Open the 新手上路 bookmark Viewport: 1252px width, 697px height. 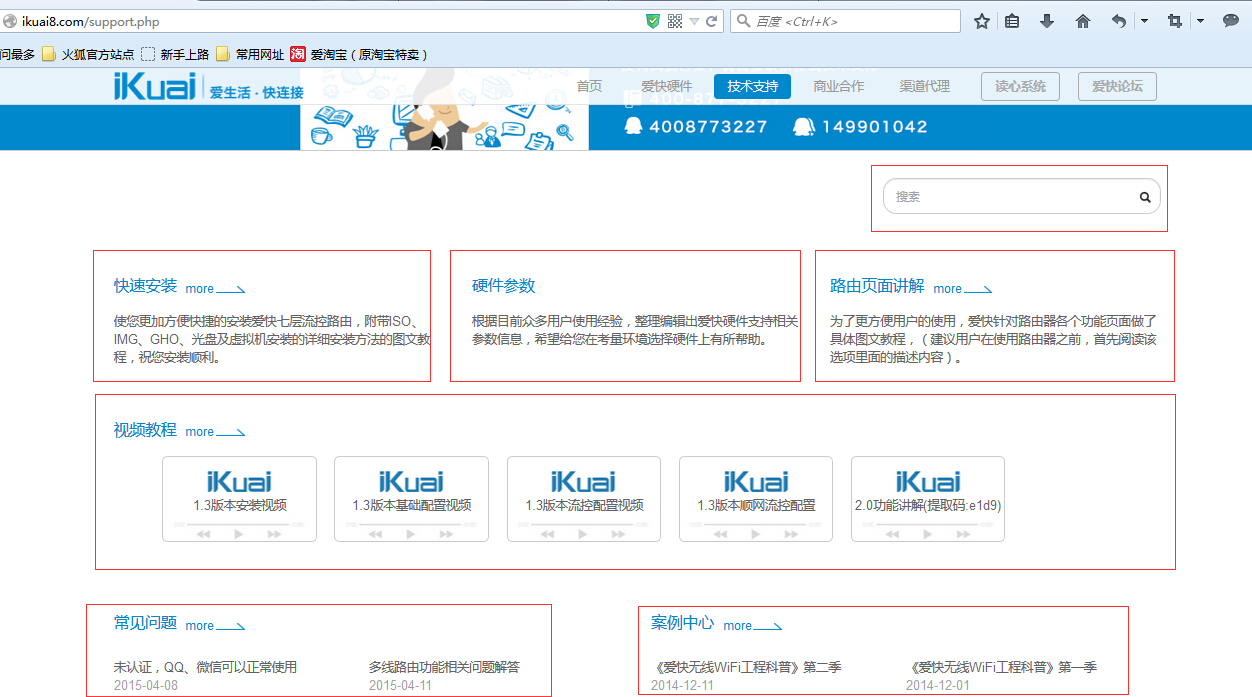[175, 54]
